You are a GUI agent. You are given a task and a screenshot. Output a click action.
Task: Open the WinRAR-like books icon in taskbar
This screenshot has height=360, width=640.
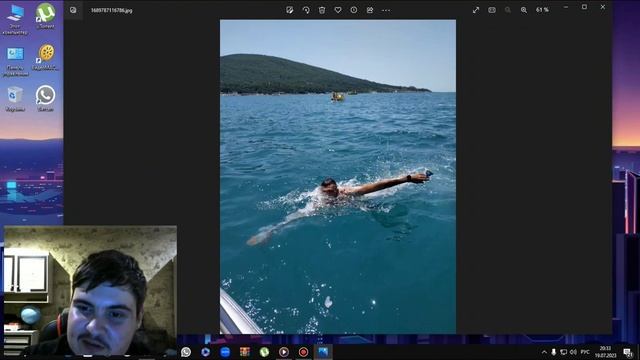pyautogui.click(x=244, y=352)
